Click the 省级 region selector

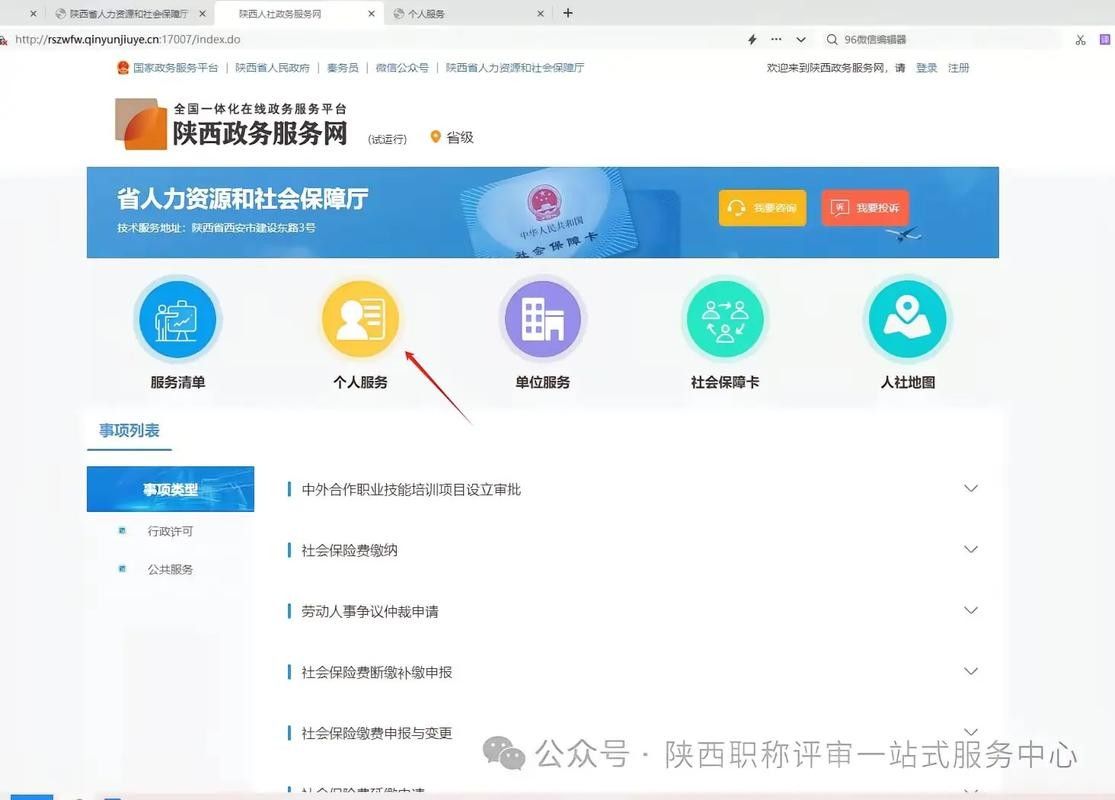[x=452, y=137]
